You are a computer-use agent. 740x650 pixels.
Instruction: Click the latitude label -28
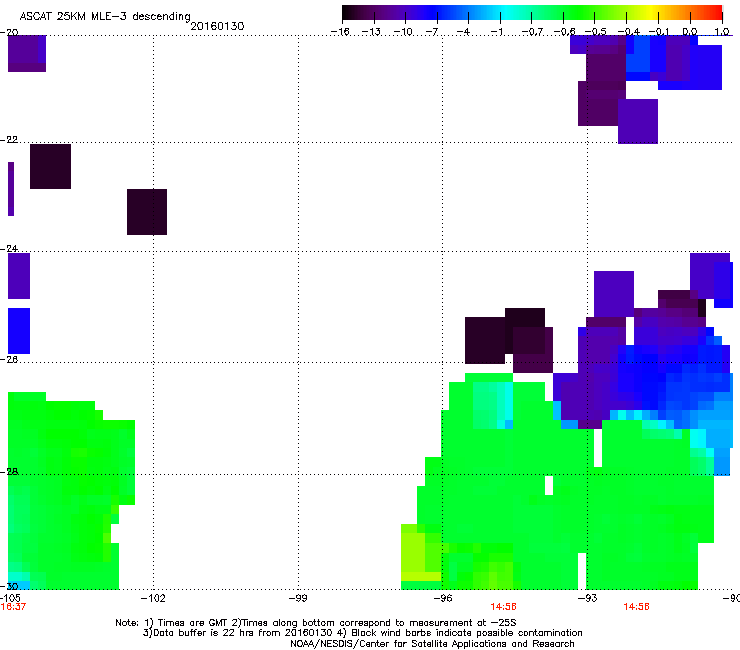pos(9,471)
